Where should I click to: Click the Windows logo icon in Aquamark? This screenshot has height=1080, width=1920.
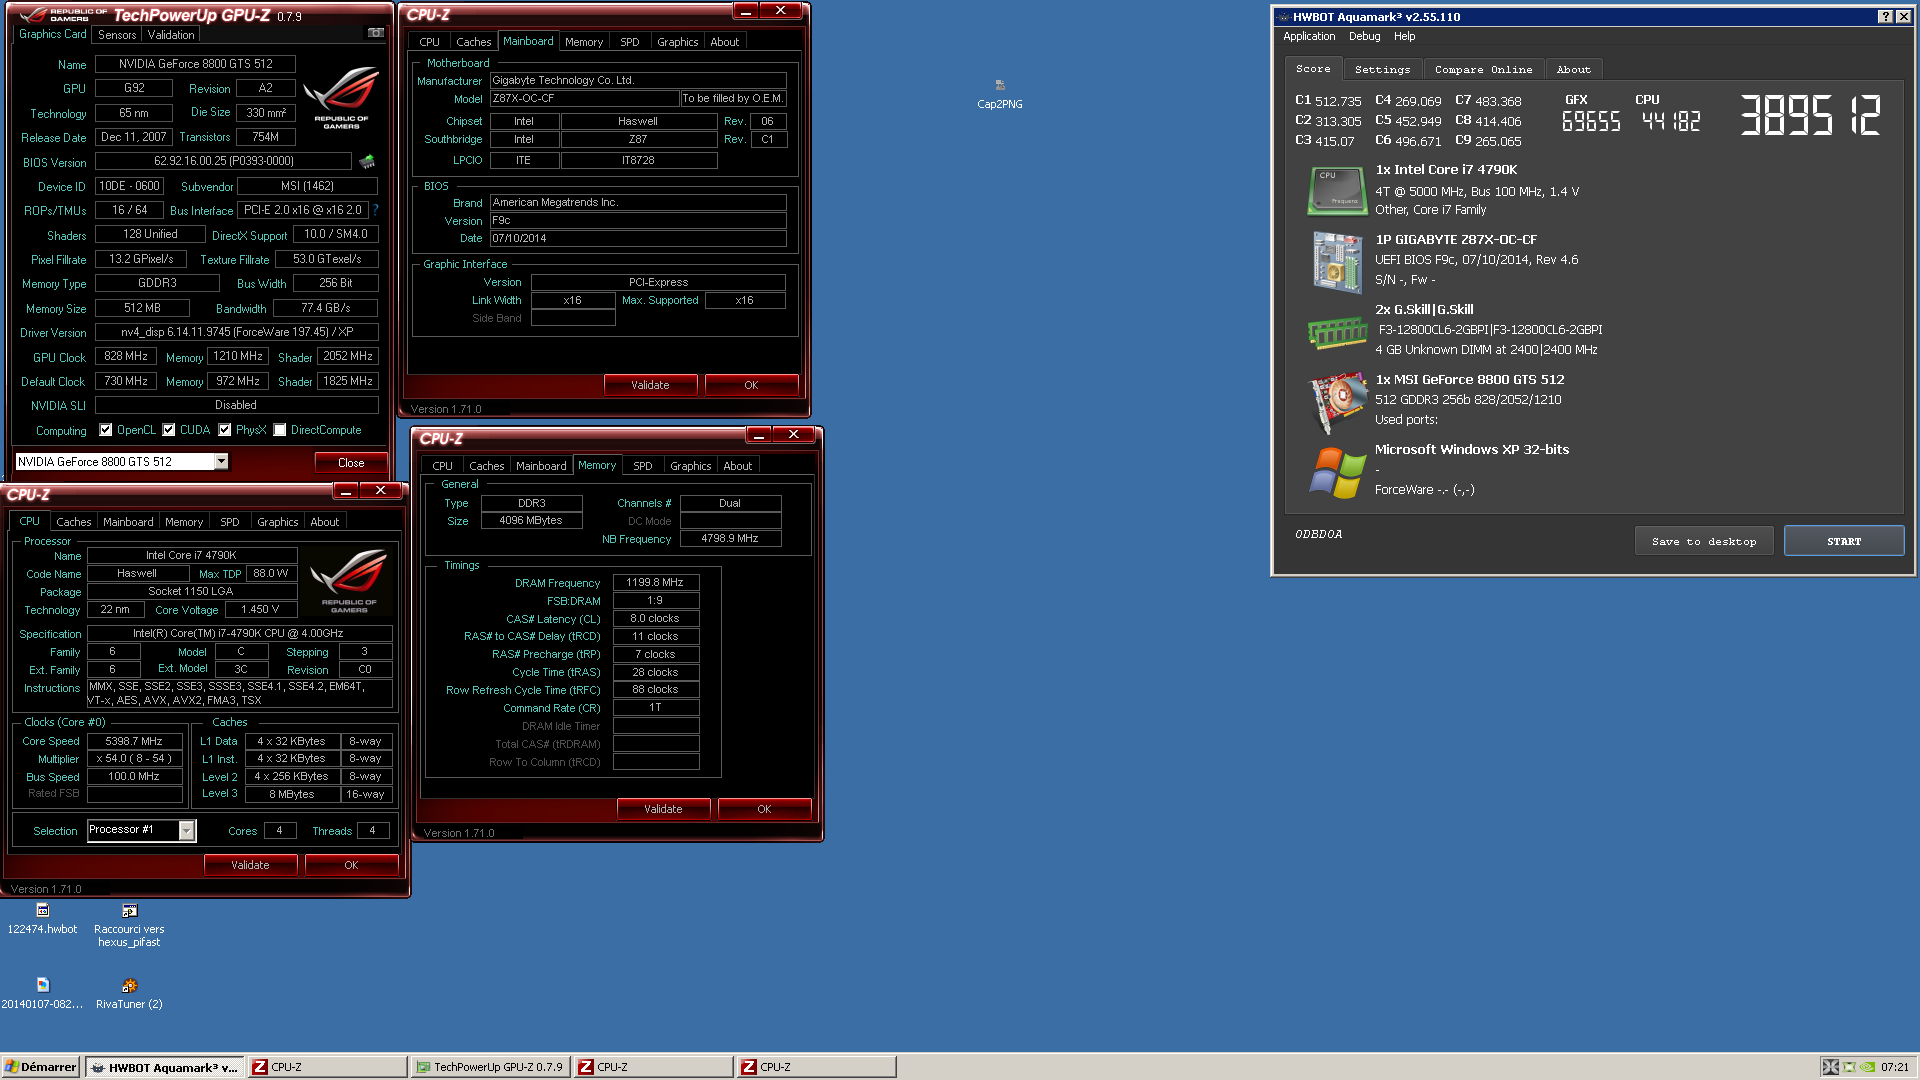click(x=1338, y=472)
